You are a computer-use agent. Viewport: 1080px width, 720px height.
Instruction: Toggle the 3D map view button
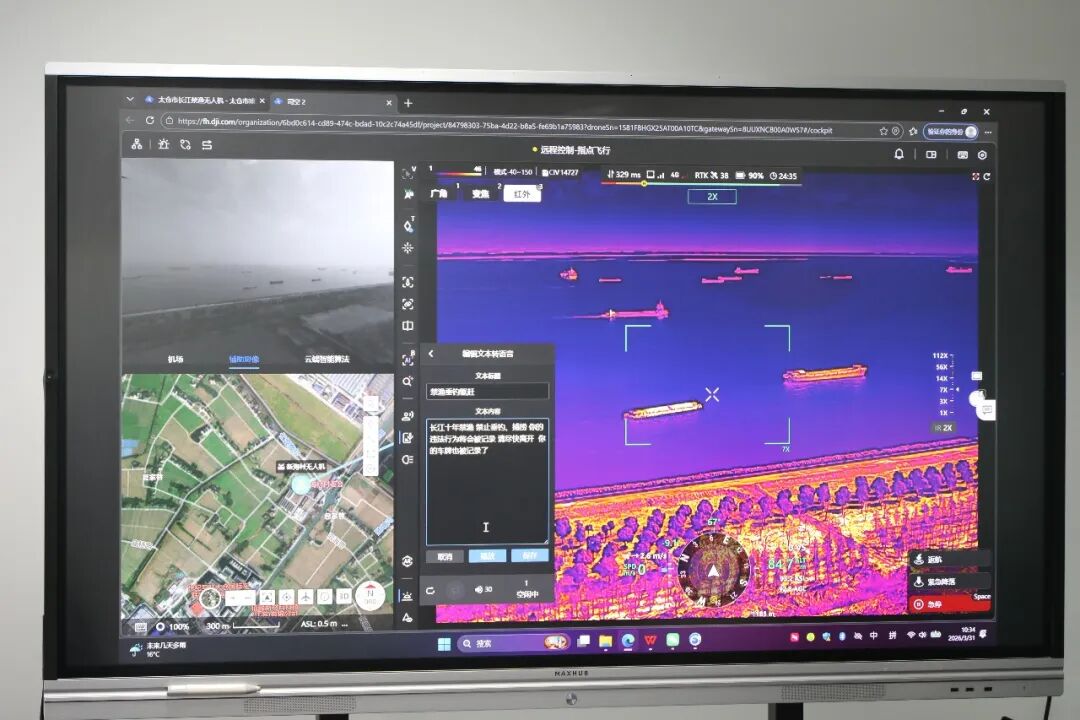tap(343, 597)
